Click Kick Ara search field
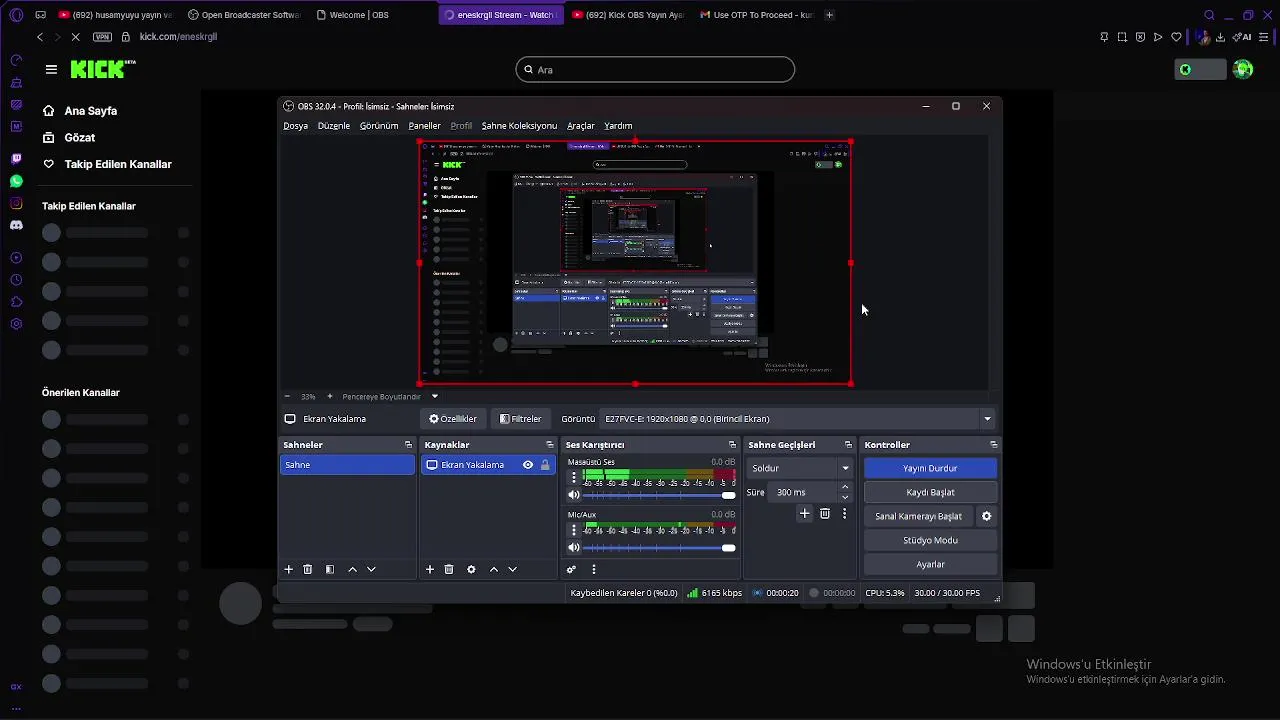 655,70
